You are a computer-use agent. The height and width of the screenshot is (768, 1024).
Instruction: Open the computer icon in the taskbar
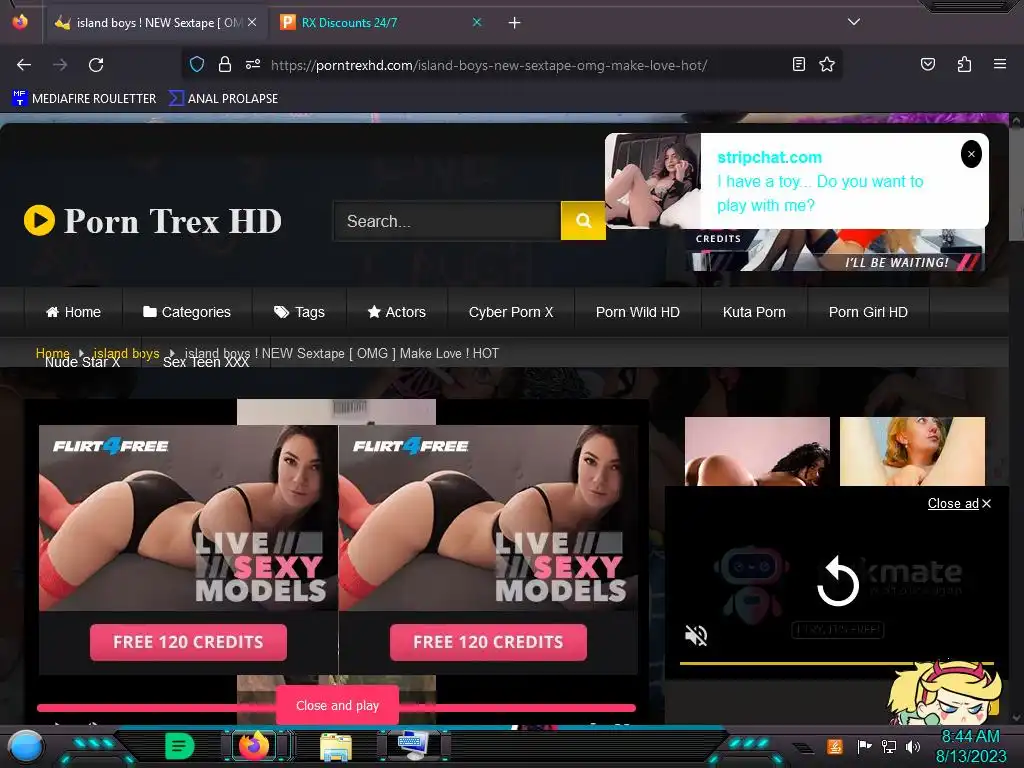tap(413, 746)
